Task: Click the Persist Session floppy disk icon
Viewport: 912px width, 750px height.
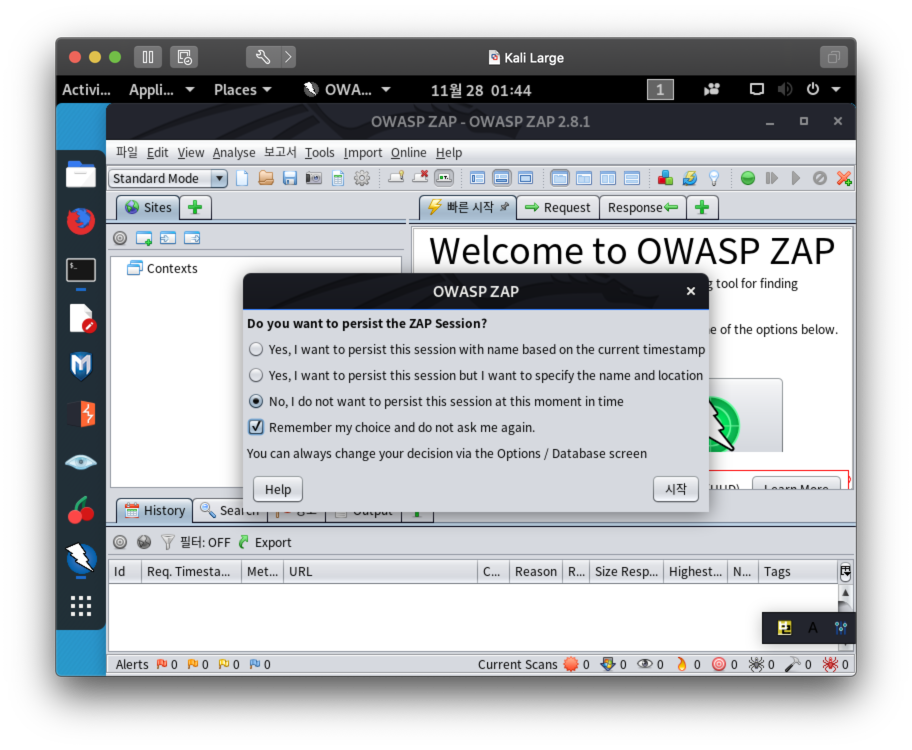Action: click(290, 178)
